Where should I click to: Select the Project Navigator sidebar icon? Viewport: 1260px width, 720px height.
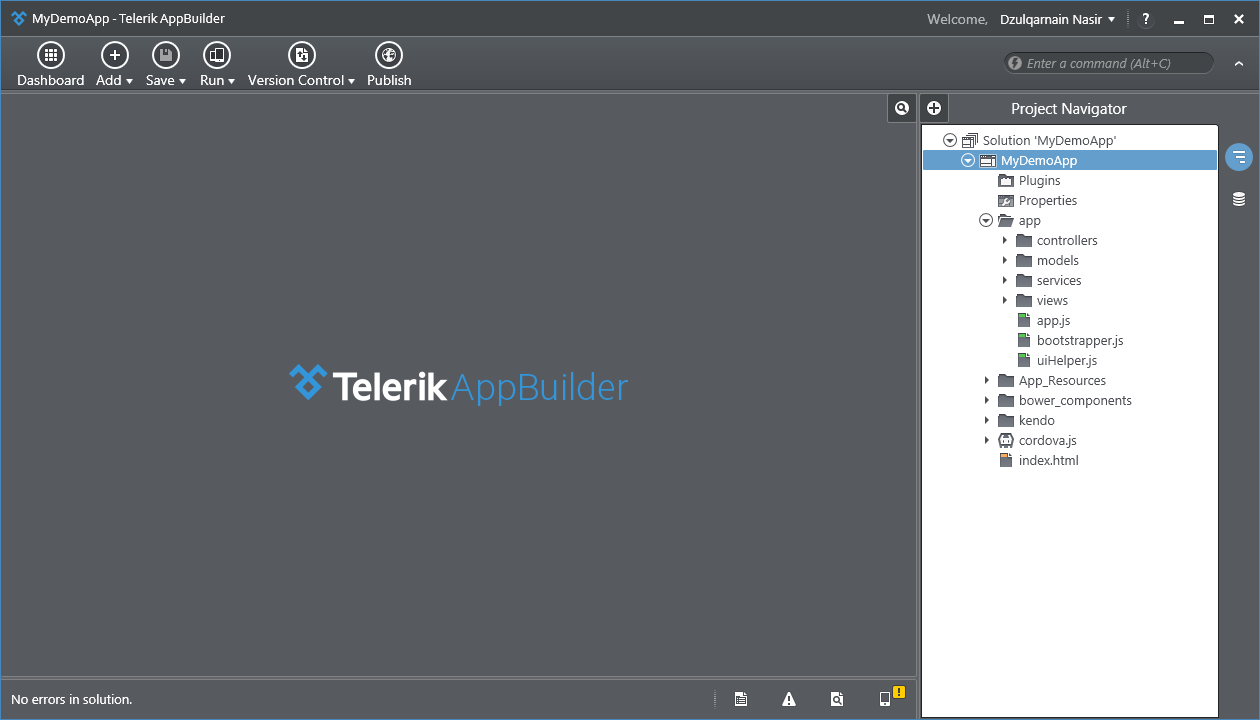(1239, 157)
